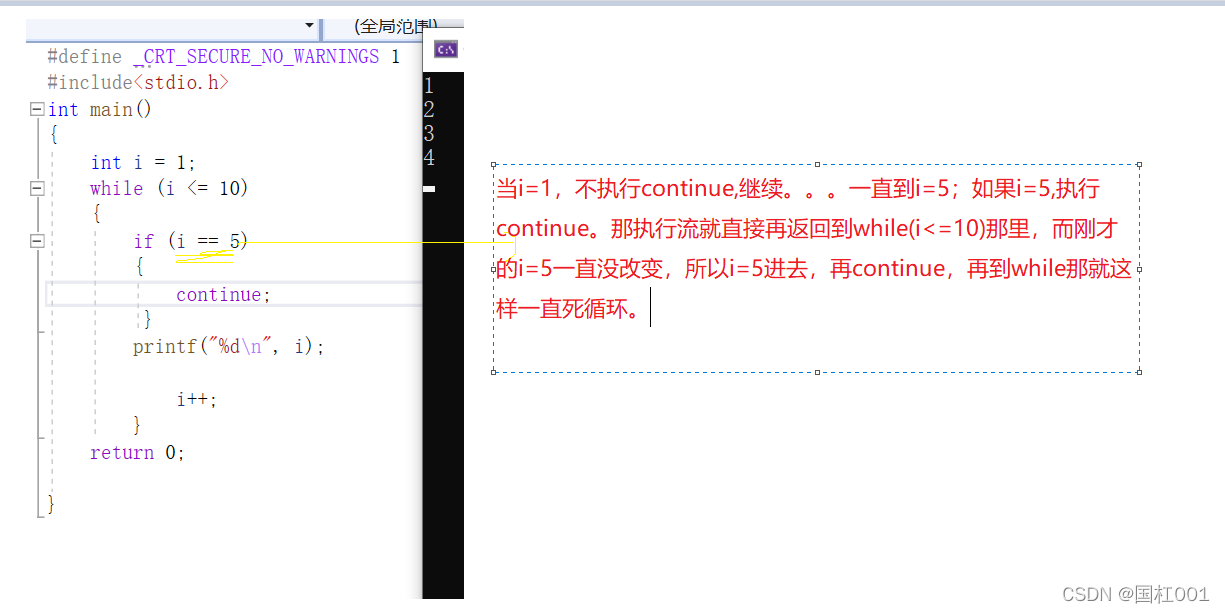Screen dimensions: 1225x613
Task: Click the 'return 0;' line
Action: pyautogui.click(x=138, y=453)
